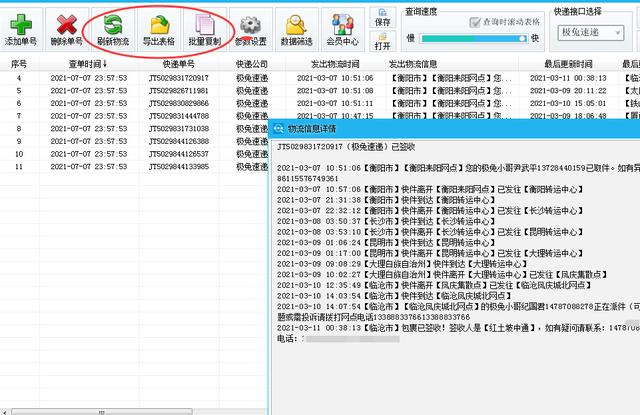Click last update time 2021-03-10 15:05:01
The image size is (640, 415).
point(568,103)
